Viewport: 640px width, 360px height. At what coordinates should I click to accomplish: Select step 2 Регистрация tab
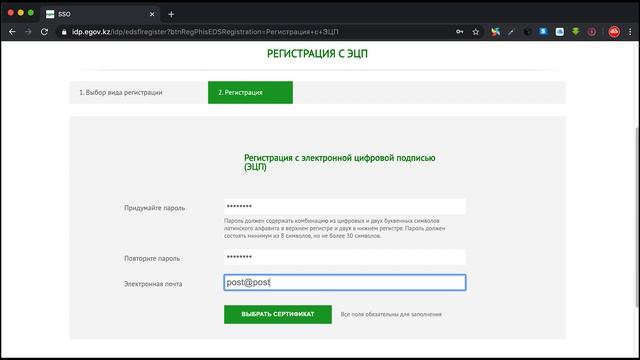[x=250, y=92]
